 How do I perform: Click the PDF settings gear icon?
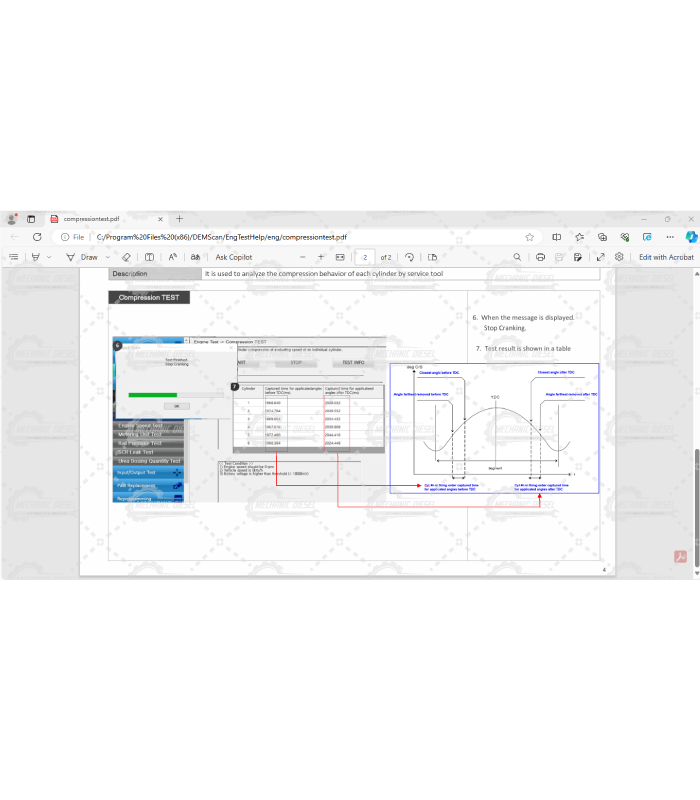coord(620,257)
